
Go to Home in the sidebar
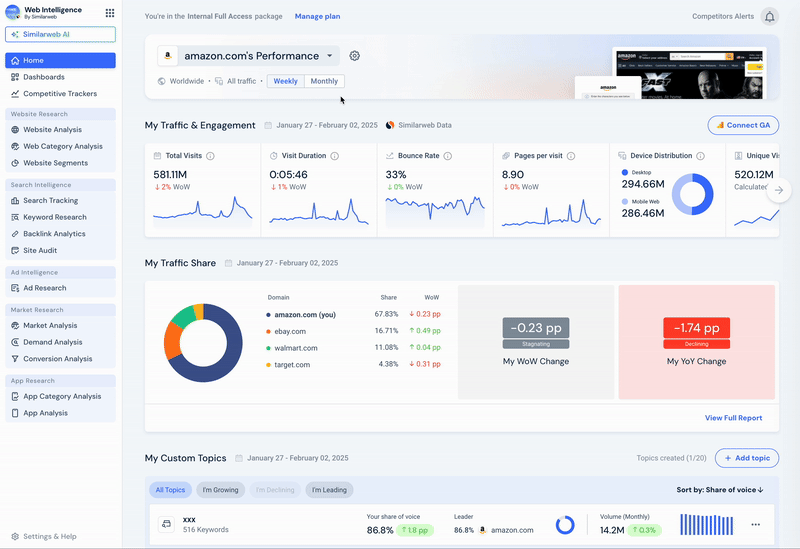60,60
